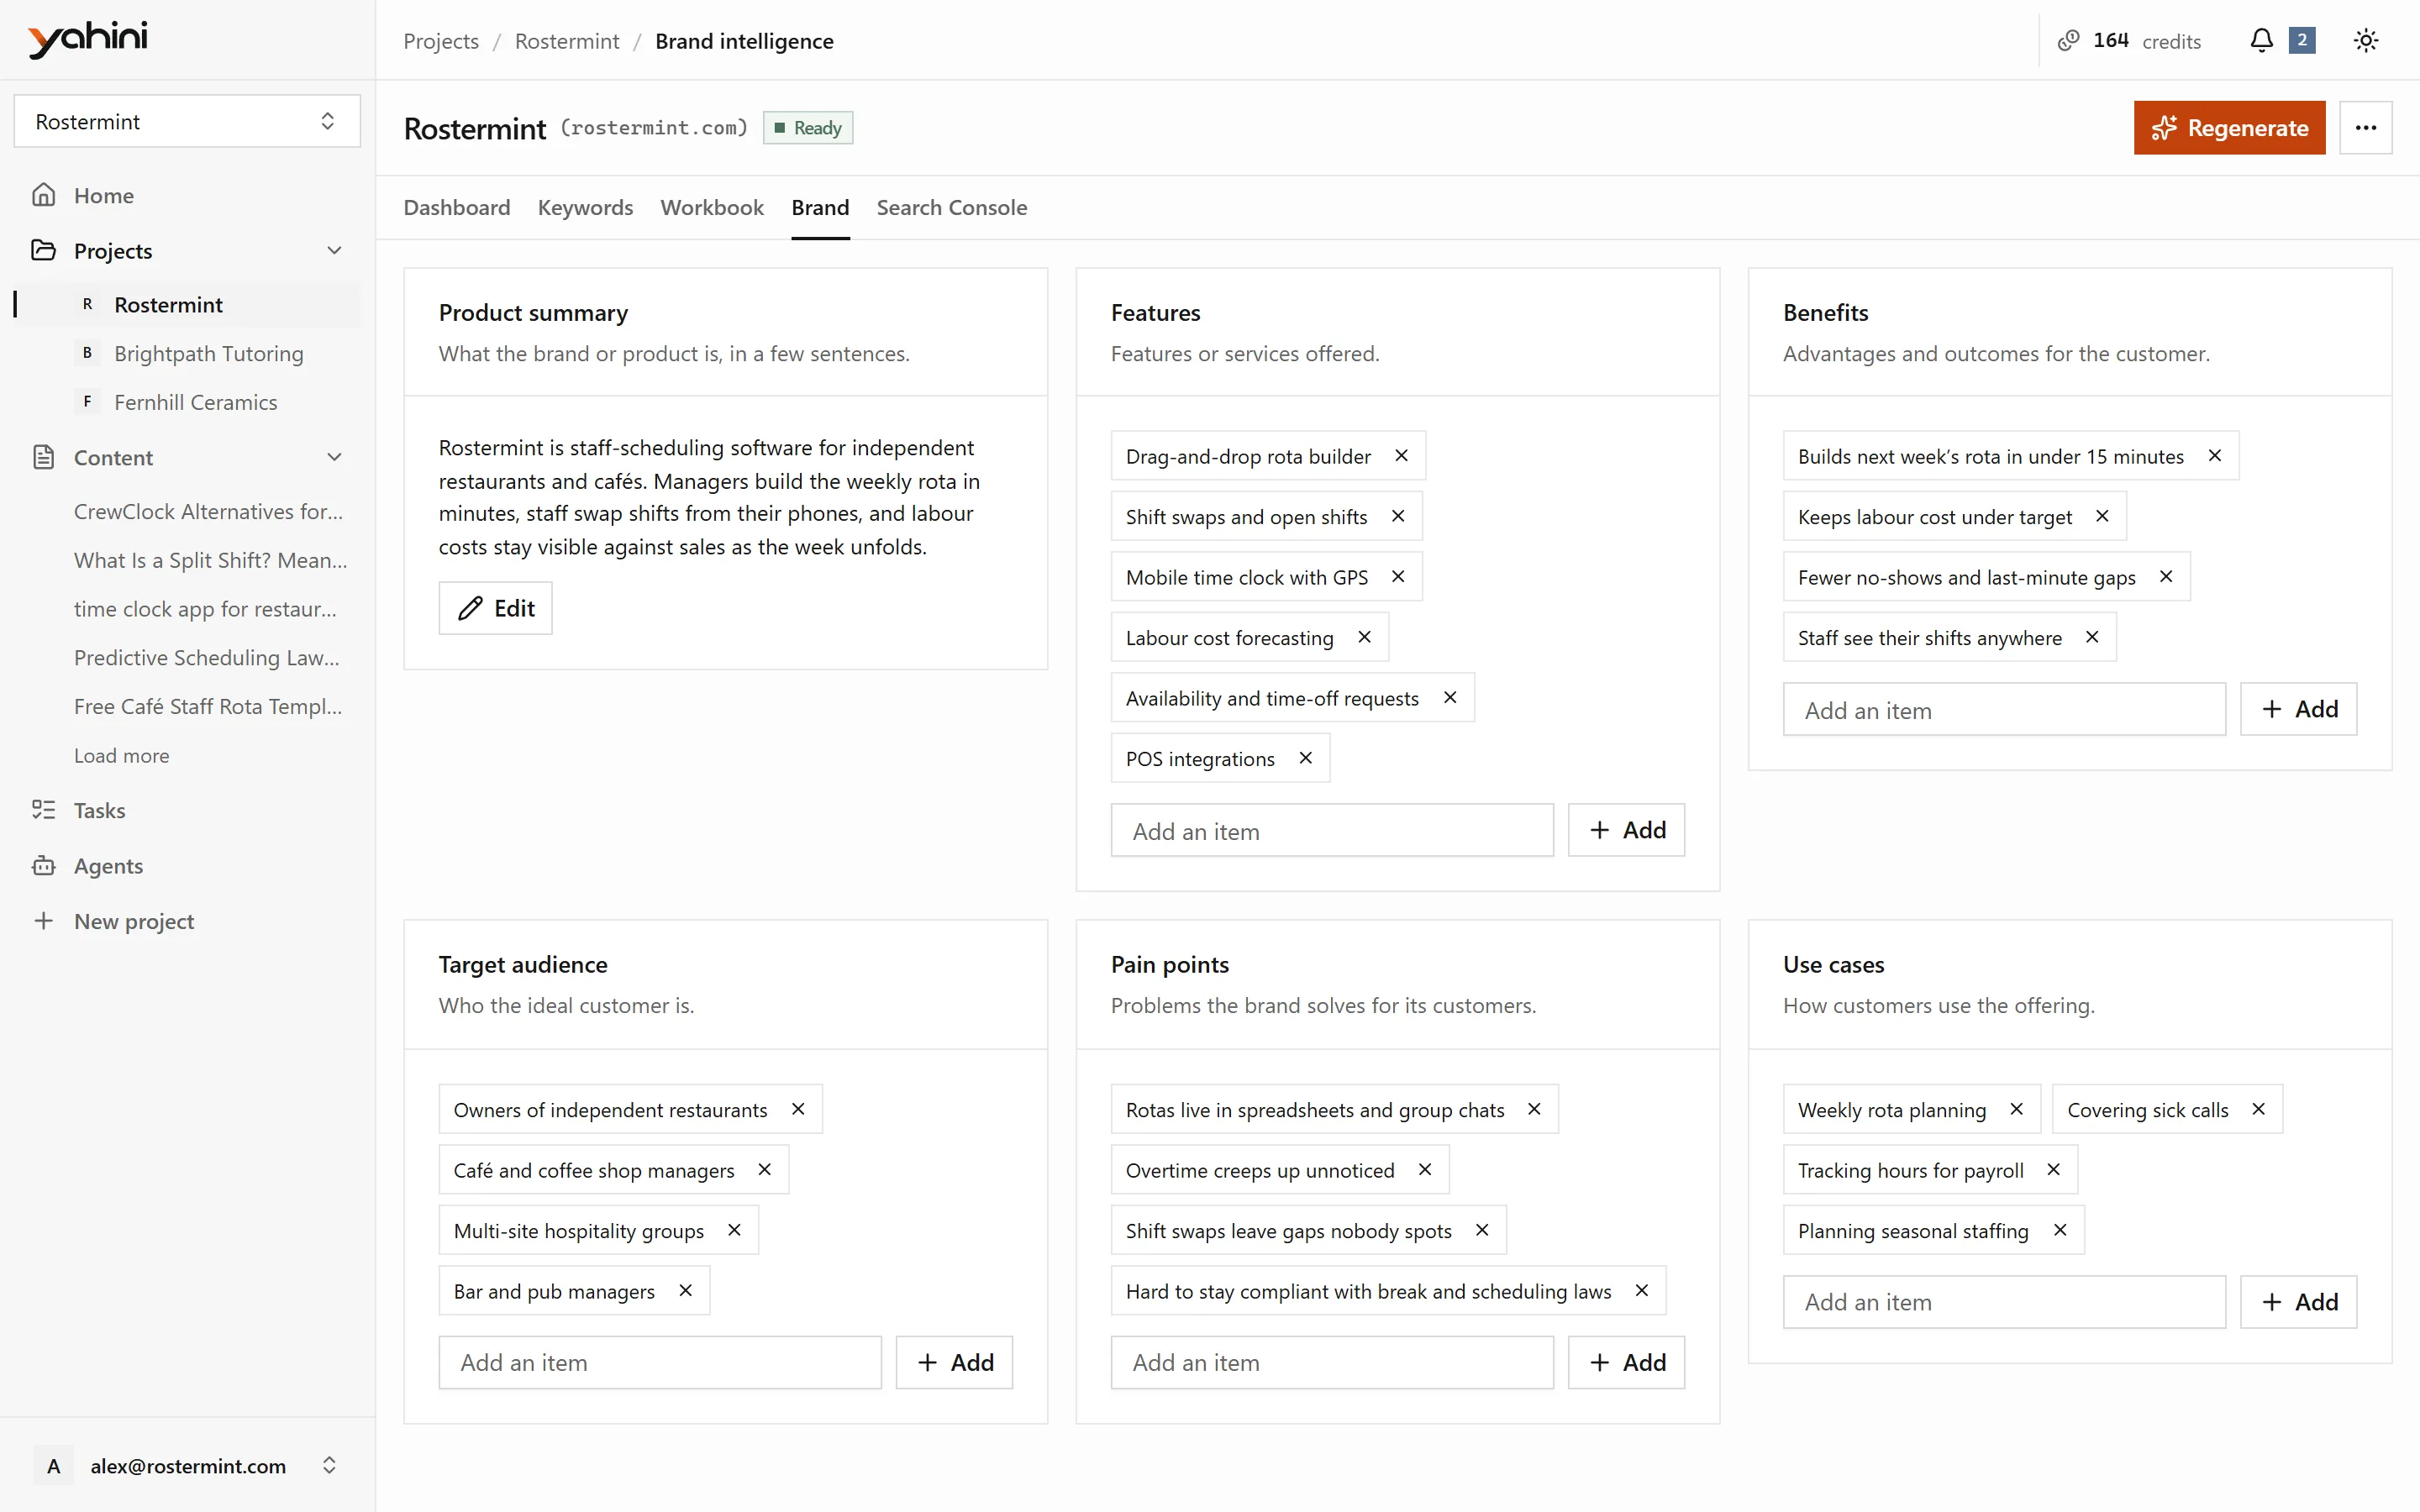Collapse the Projects section chevron
This screenshot has height=1512, width=2420.
point(334,250)
